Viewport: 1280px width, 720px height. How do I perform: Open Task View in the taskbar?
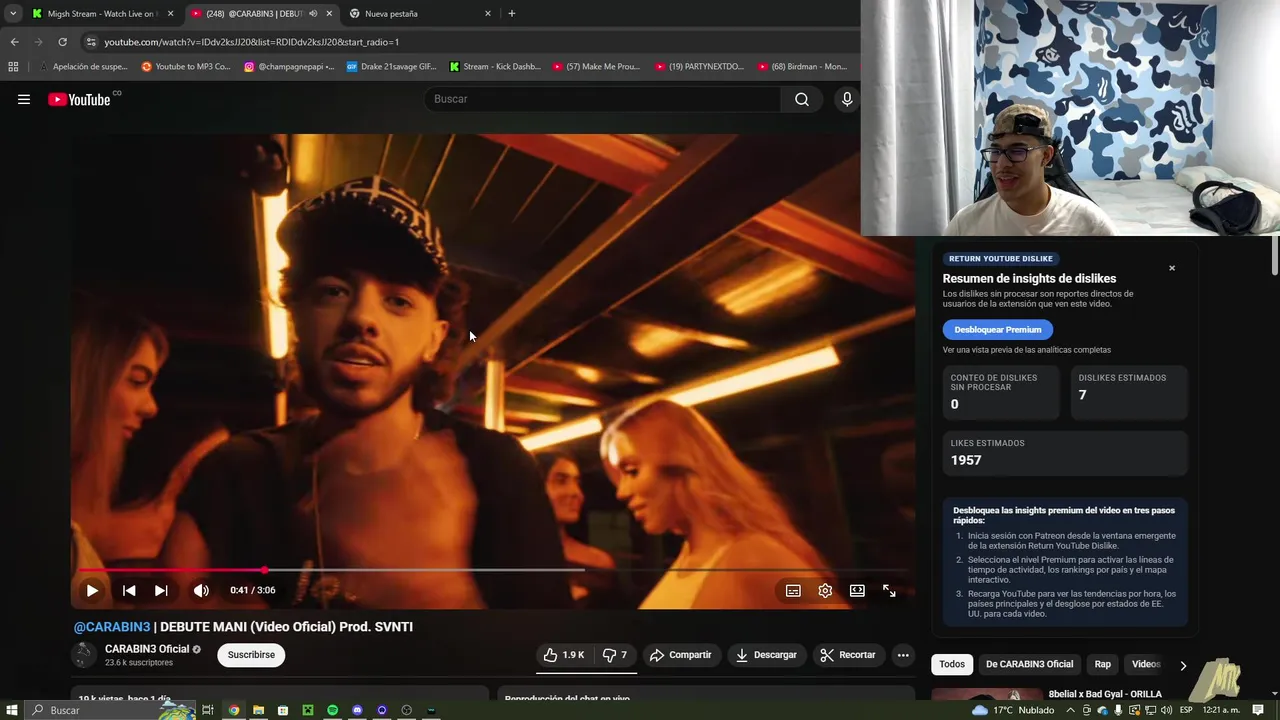(x=208, y=710)
